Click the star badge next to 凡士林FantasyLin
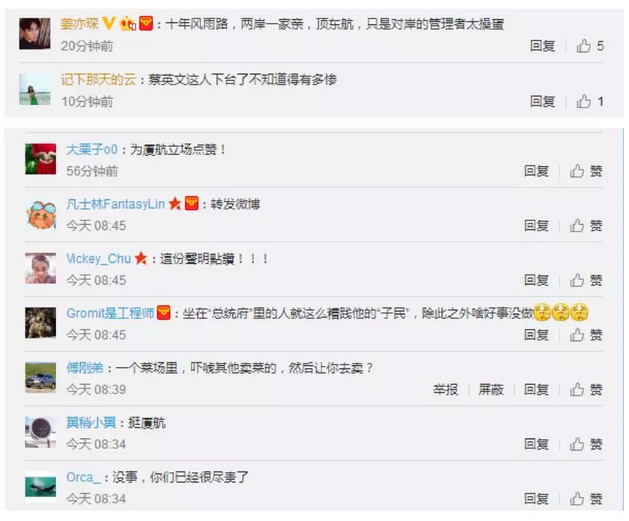Image resolution: width=629 pixels, height=521 pixels. point(175,204)
